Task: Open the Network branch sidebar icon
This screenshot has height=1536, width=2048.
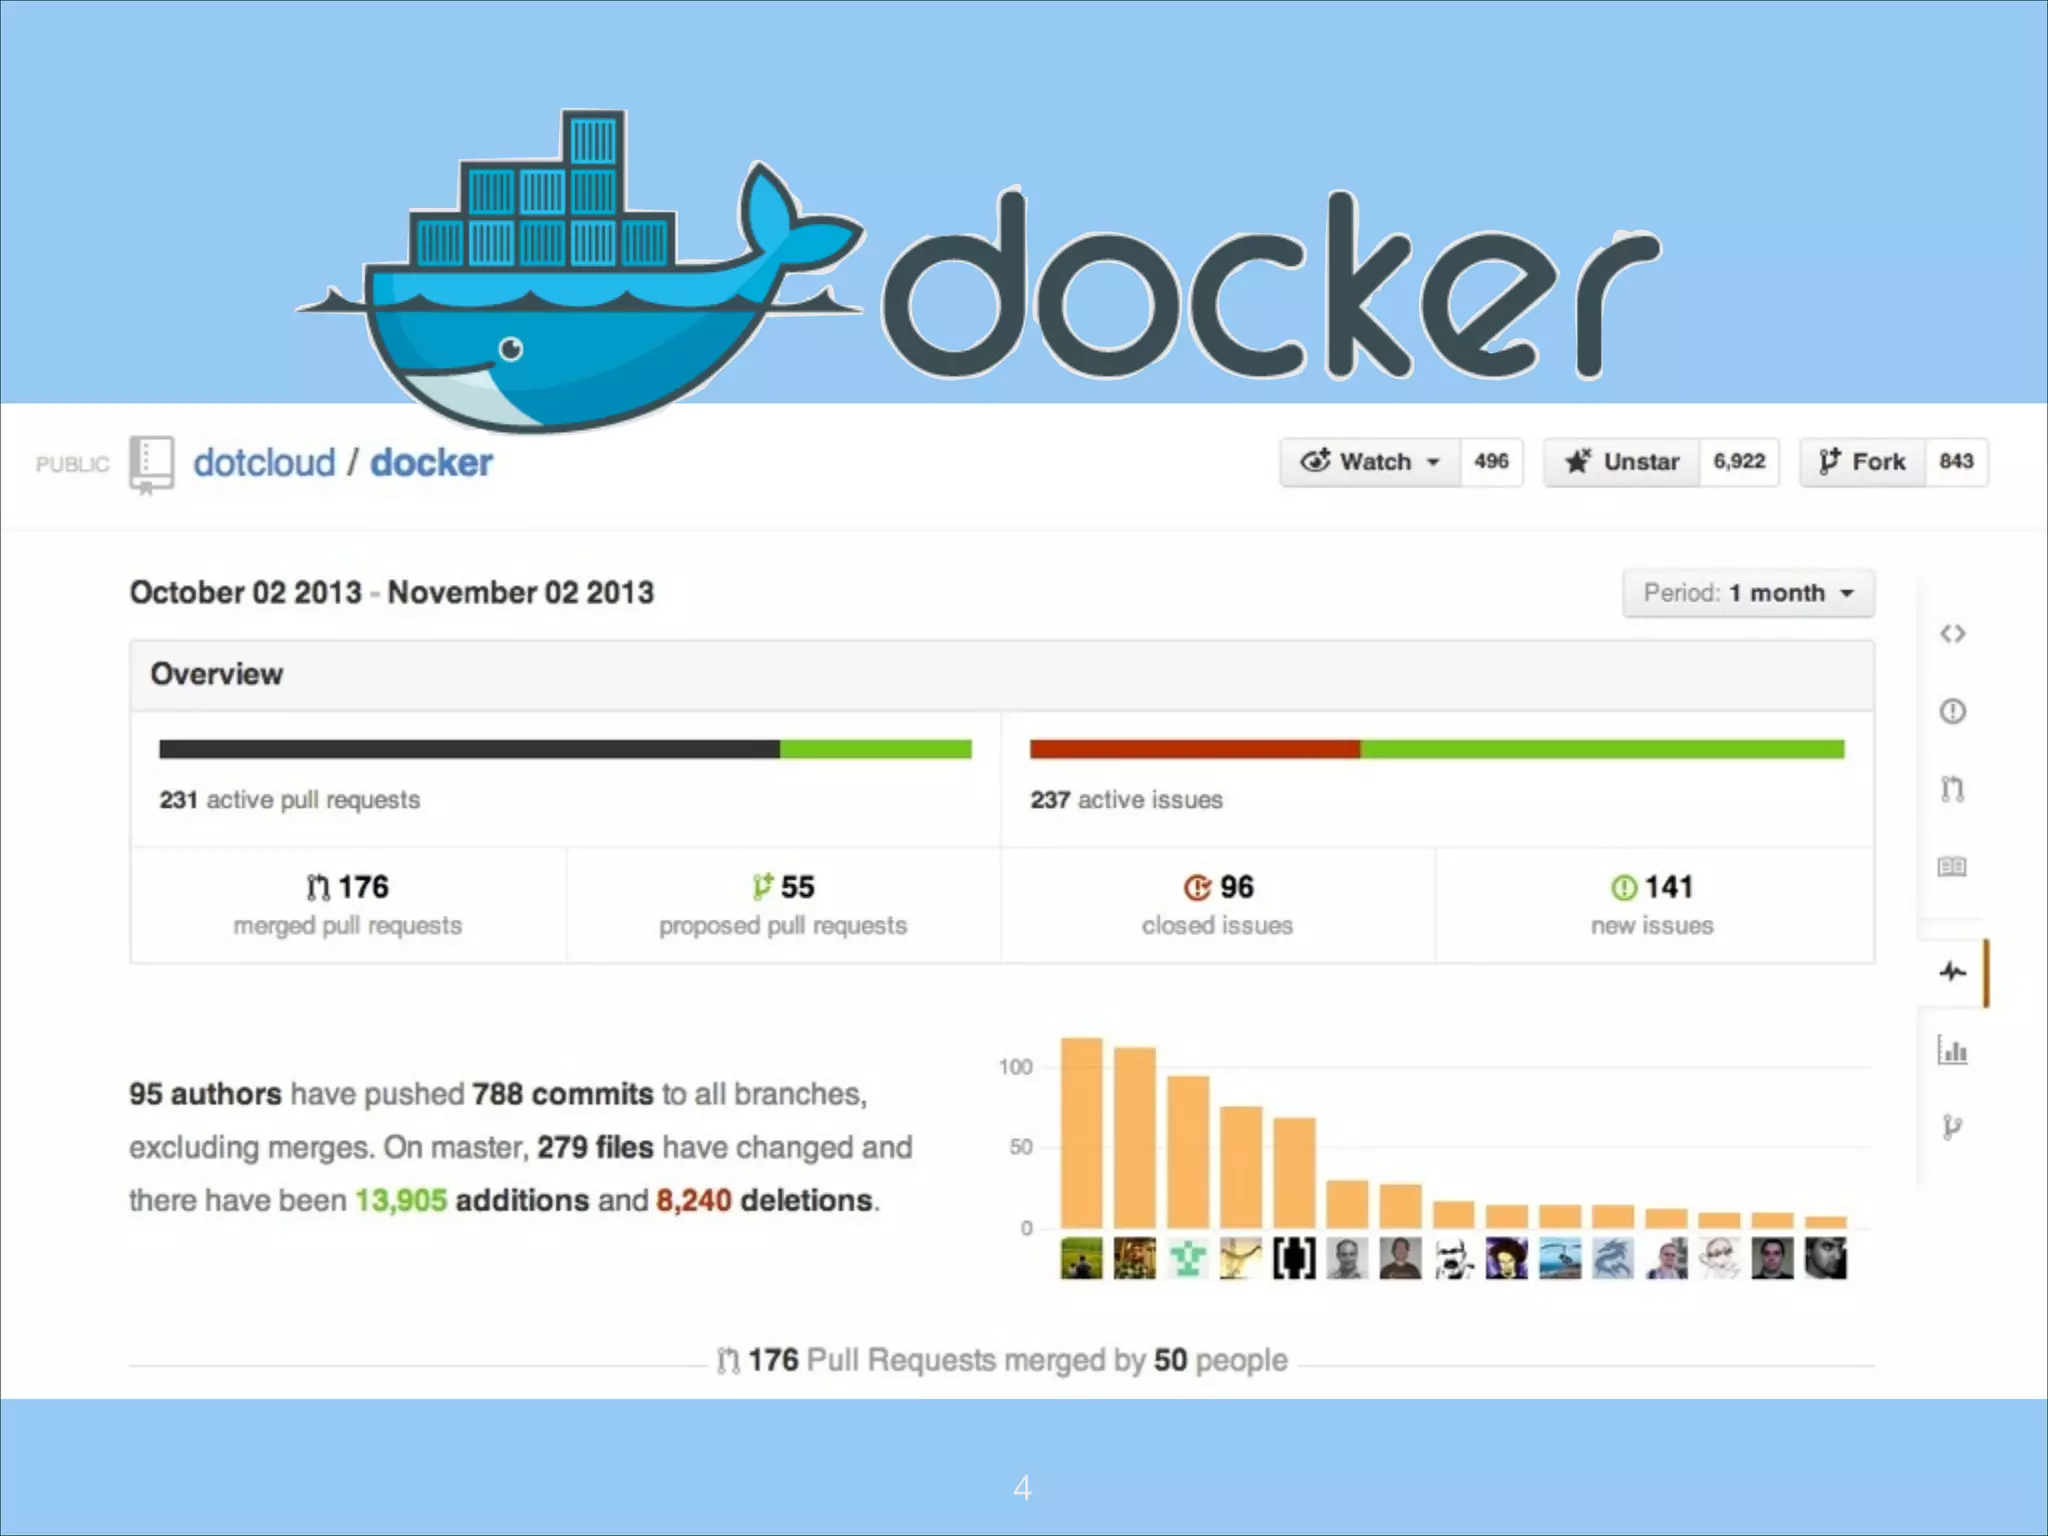Action: [x=1952, y=1127]
